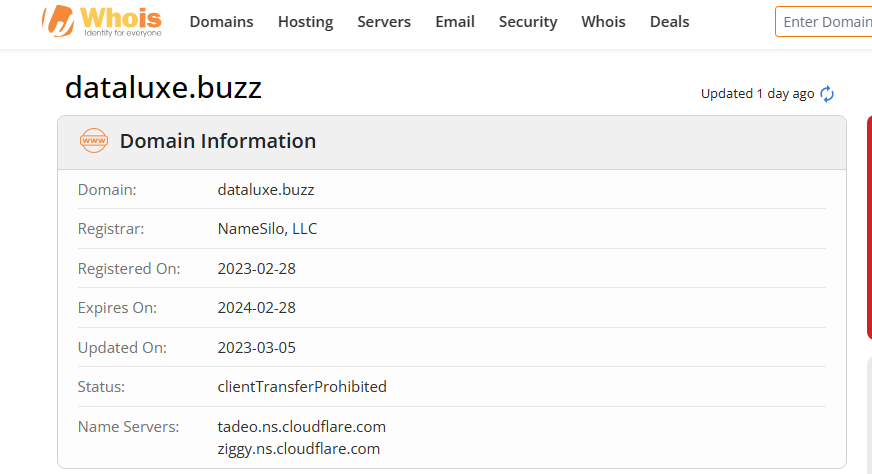Click the orange WWW domain icon
The width and height of the screenshot is (872, 474).
[x=94, y=141]
